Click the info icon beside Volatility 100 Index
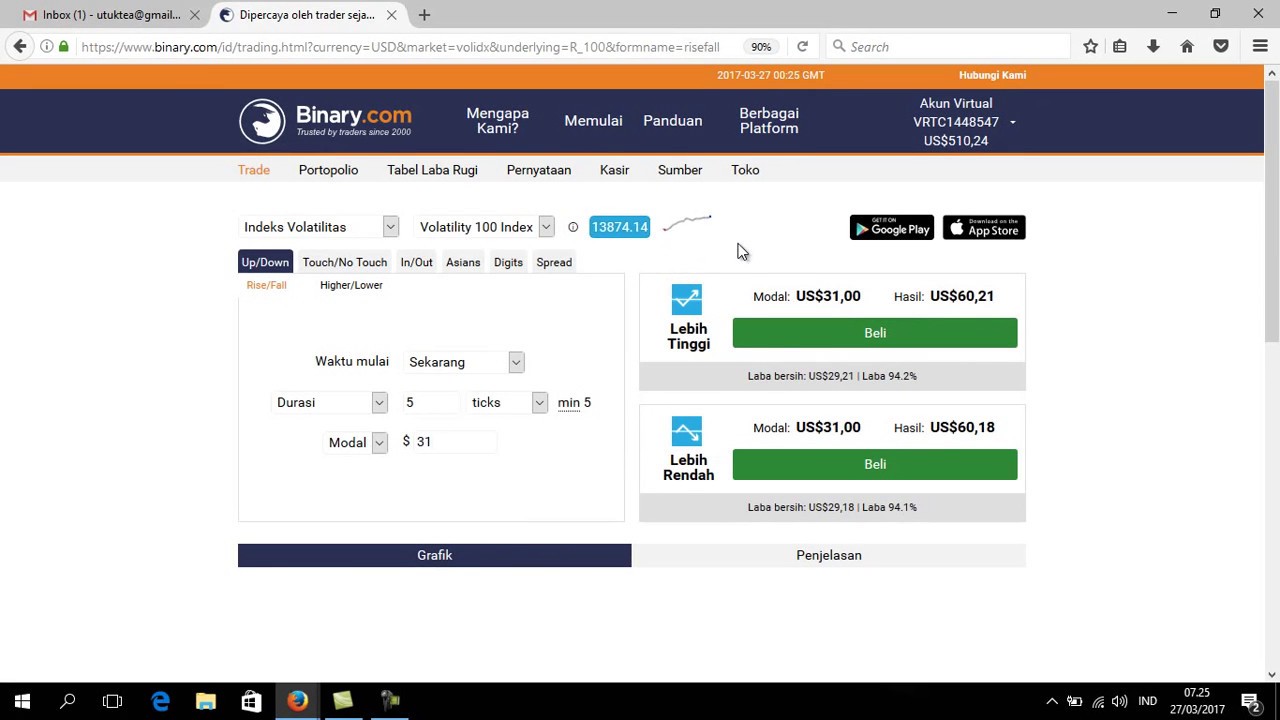1280x720 pixels. click(573, 227)
